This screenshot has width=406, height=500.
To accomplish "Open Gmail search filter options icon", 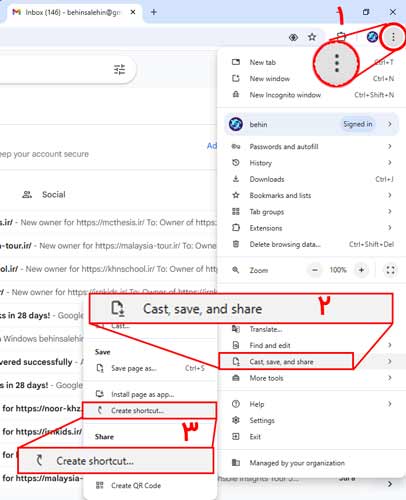I will tap(119, 69).
